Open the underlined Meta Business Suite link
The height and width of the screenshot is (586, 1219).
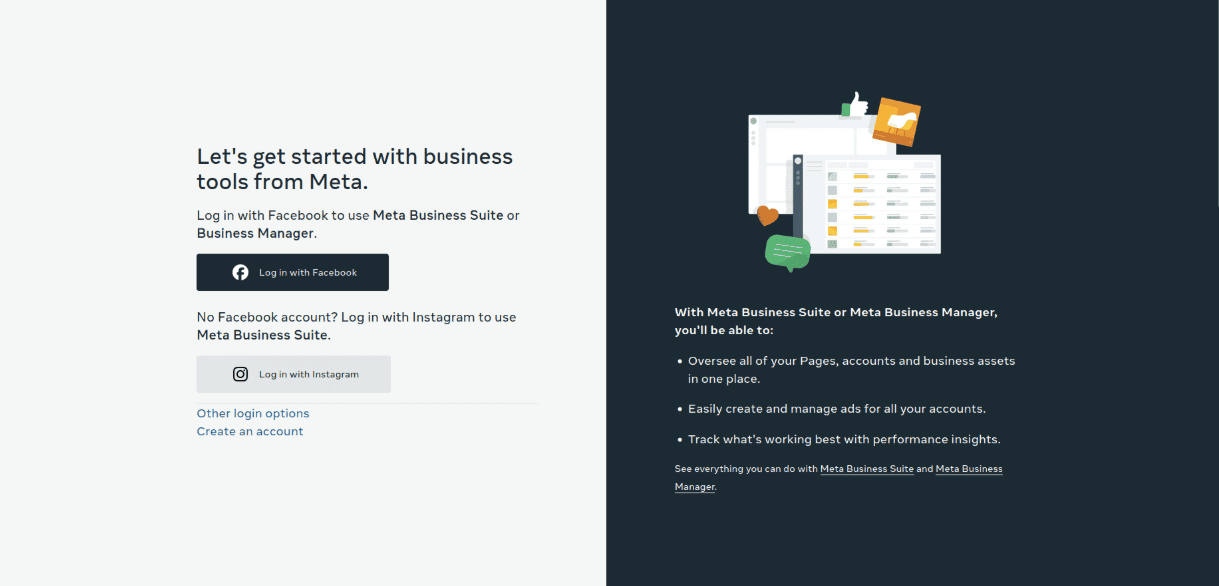(867, 469)
